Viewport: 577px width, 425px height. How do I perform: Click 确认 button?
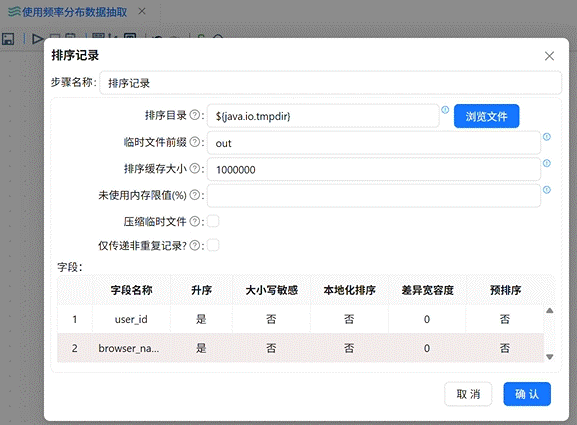[527, 394]
